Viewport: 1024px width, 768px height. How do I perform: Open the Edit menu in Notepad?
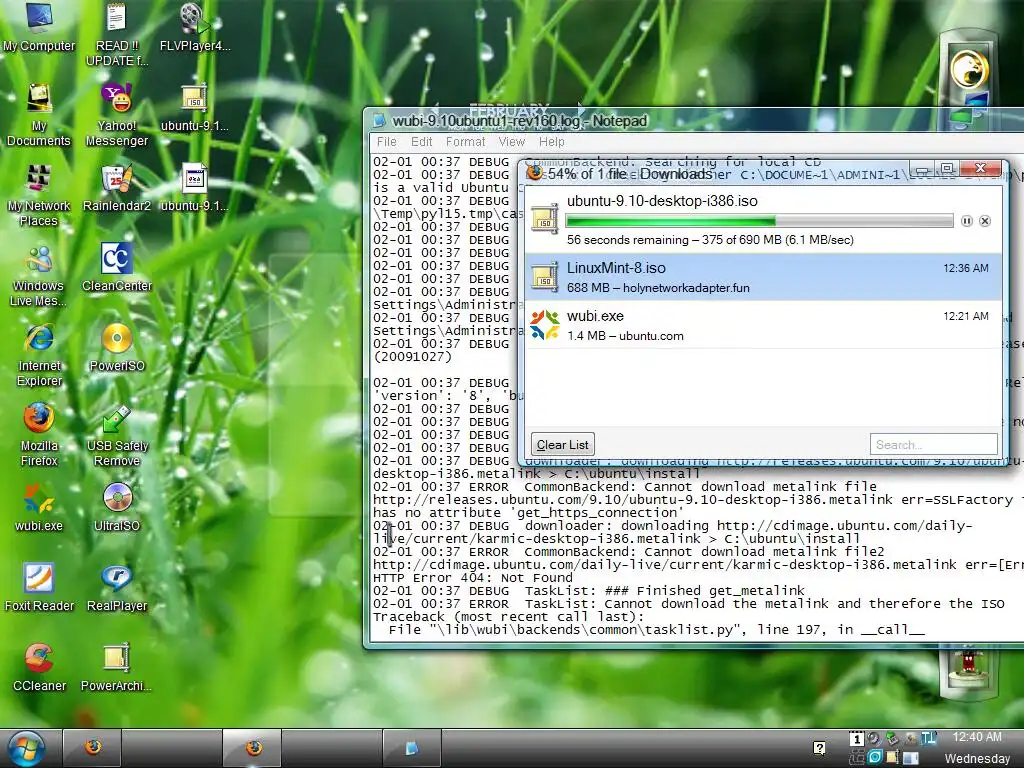[421, 142]
